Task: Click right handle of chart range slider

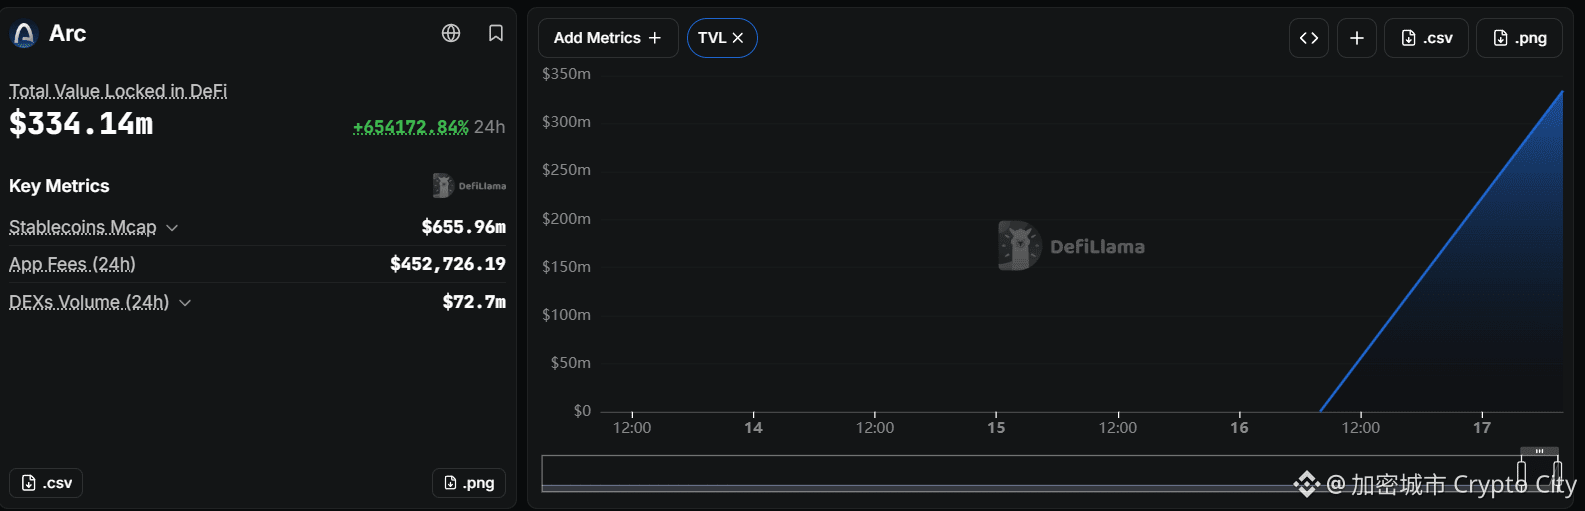Action: pos(1557,472)
